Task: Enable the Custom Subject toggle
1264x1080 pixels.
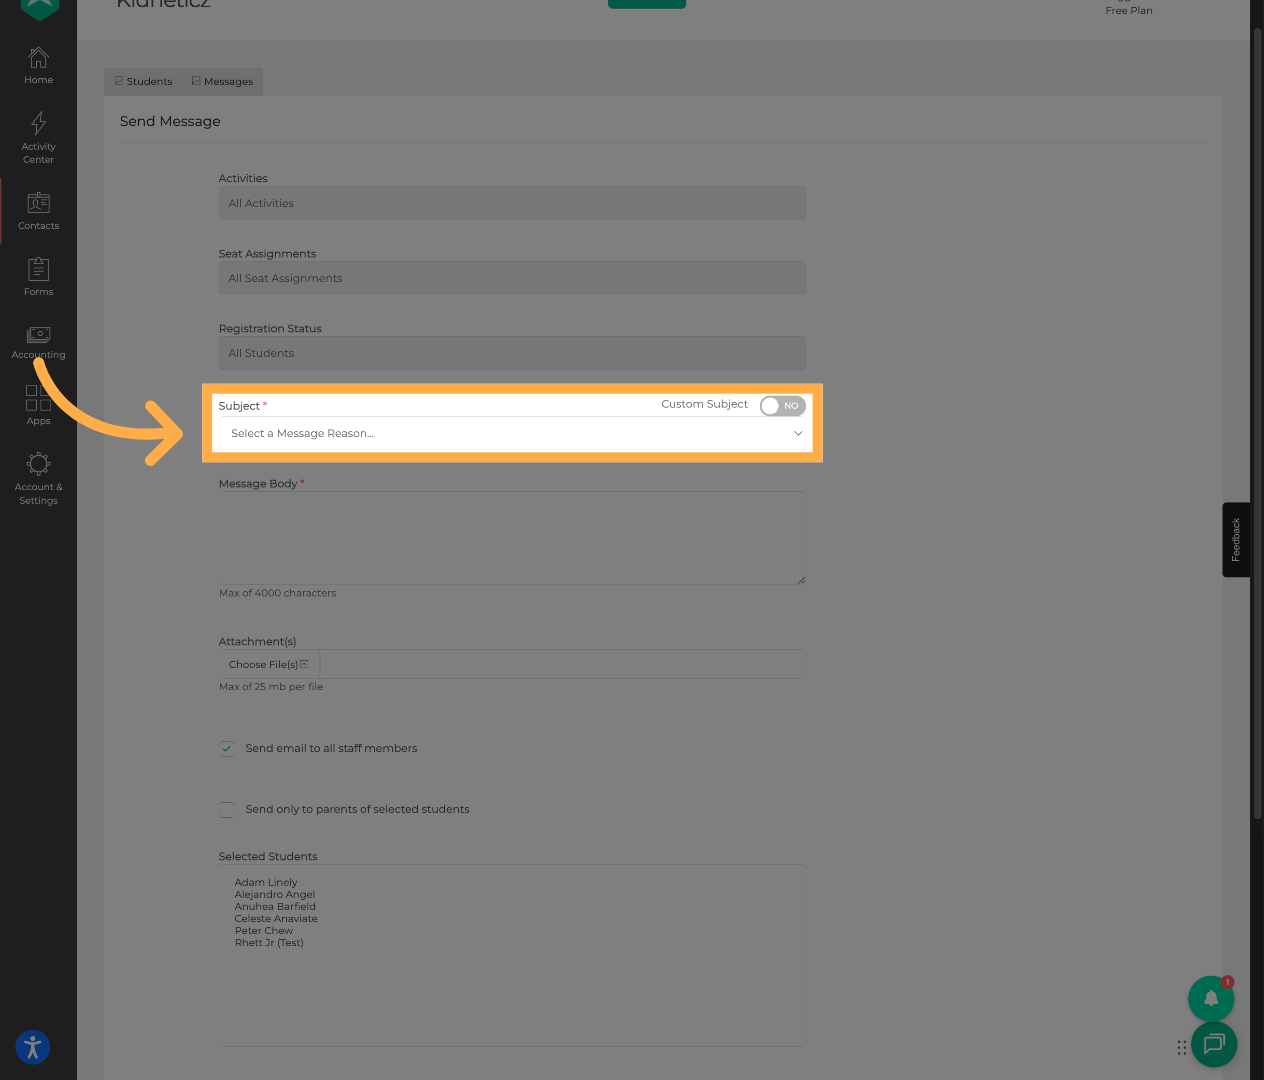Action: [x=782, y=405]
